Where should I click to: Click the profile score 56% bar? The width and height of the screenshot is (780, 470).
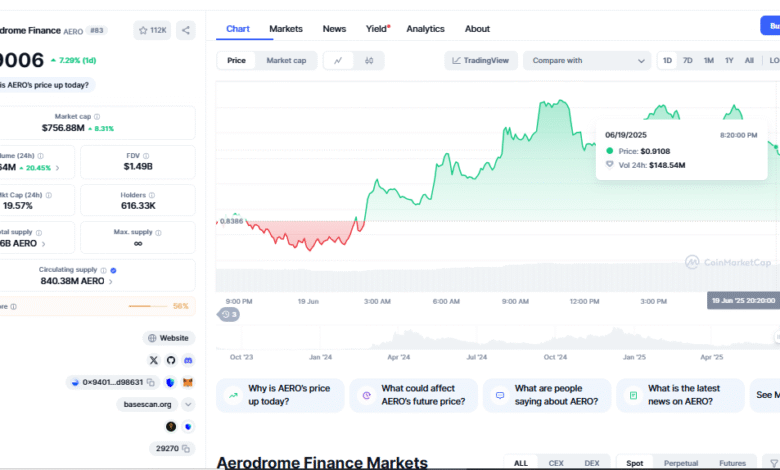(148, 306)
